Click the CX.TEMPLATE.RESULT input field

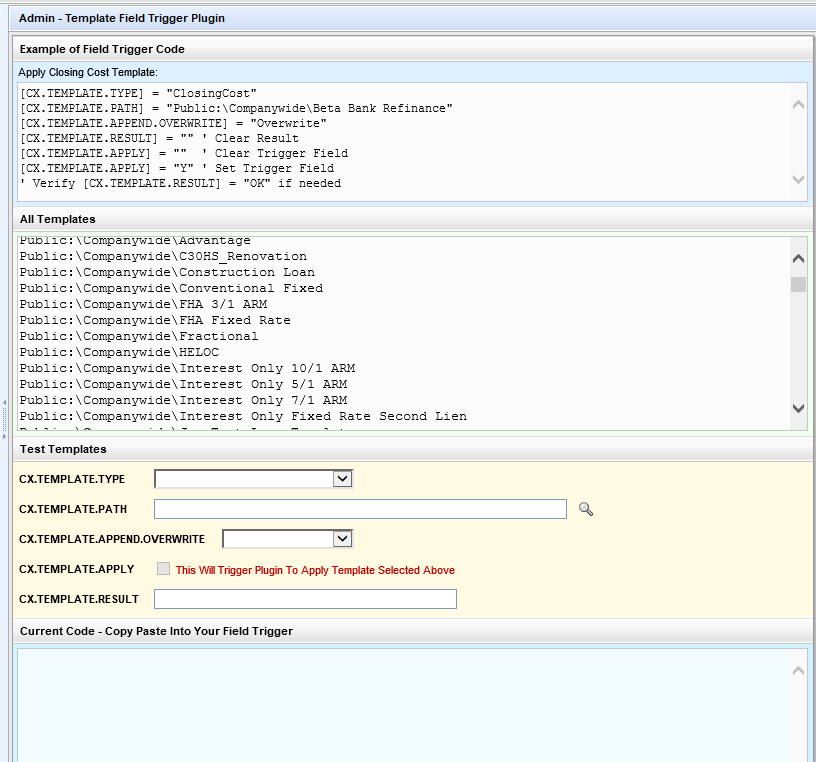coord(305,599)
